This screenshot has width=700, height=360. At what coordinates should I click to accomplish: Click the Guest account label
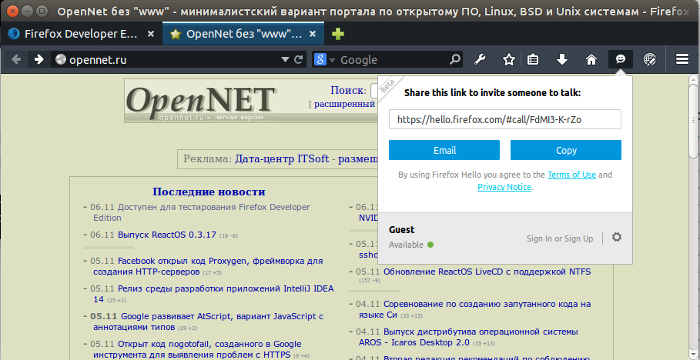click(402, 230)
